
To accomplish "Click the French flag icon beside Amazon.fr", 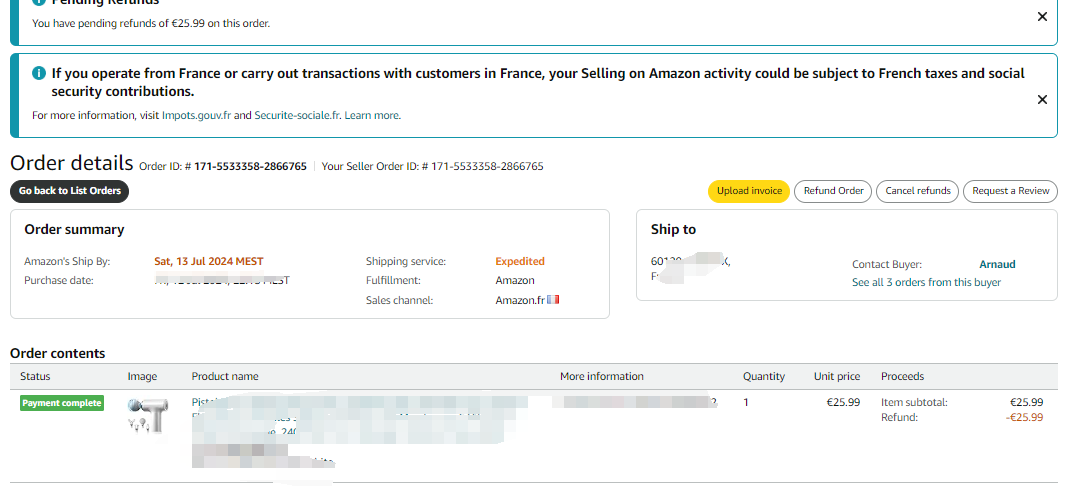I will [554, 300].
